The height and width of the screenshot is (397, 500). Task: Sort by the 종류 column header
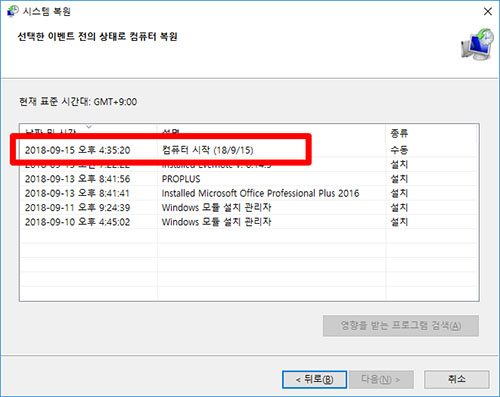pos(399,133)
